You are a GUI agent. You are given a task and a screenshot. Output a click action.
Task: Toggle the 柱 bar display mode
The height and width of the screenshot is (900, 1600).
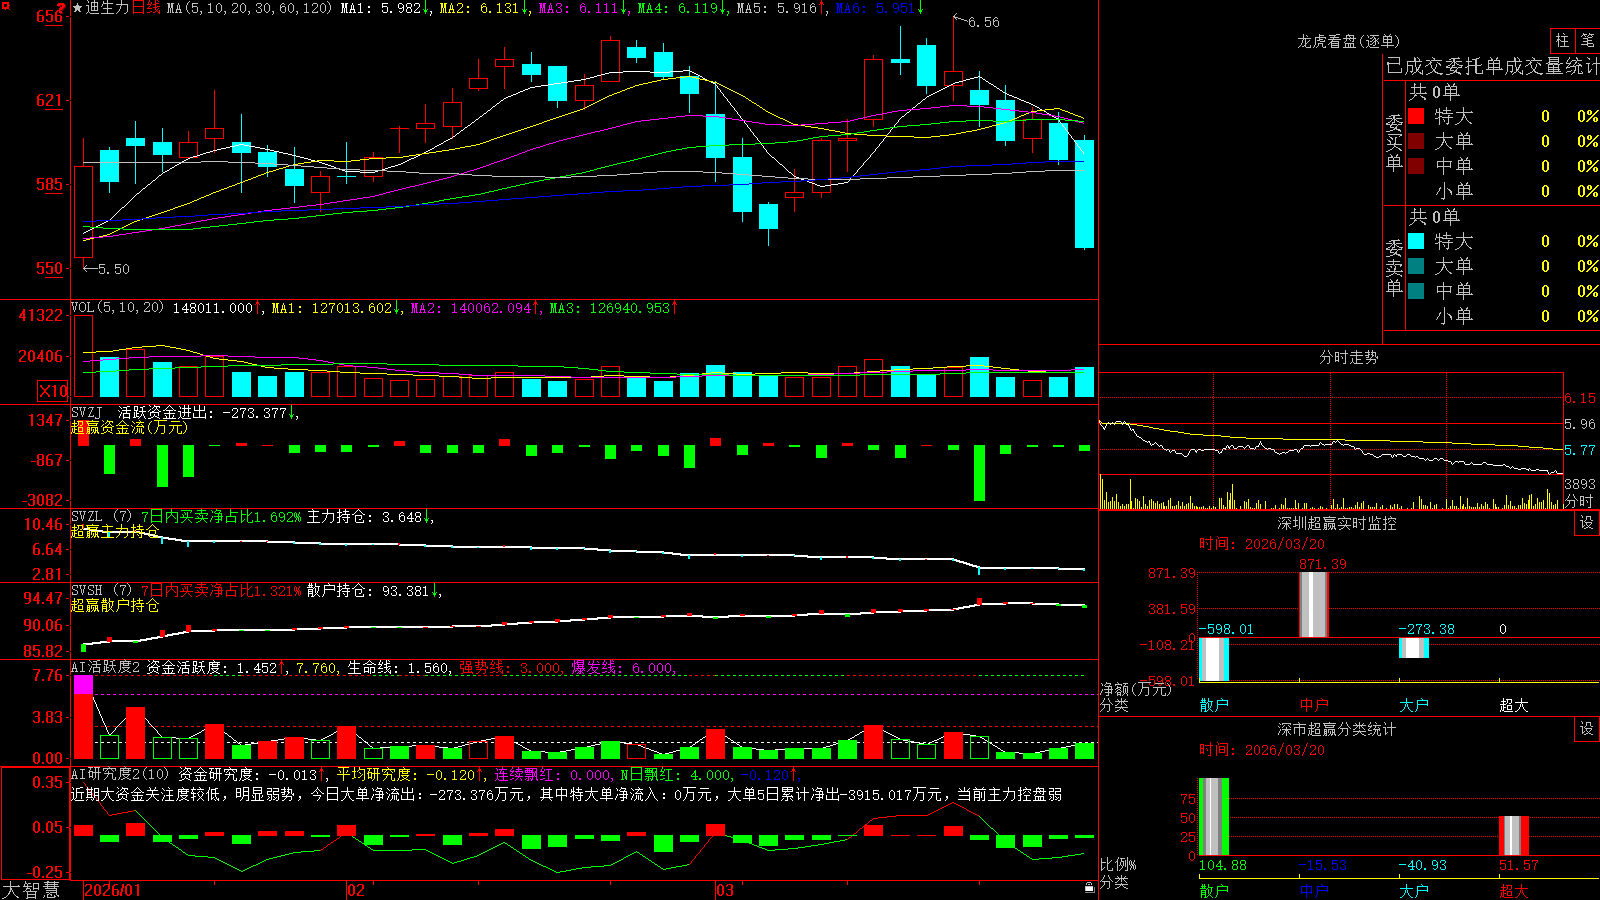[x=1562, y=40]
